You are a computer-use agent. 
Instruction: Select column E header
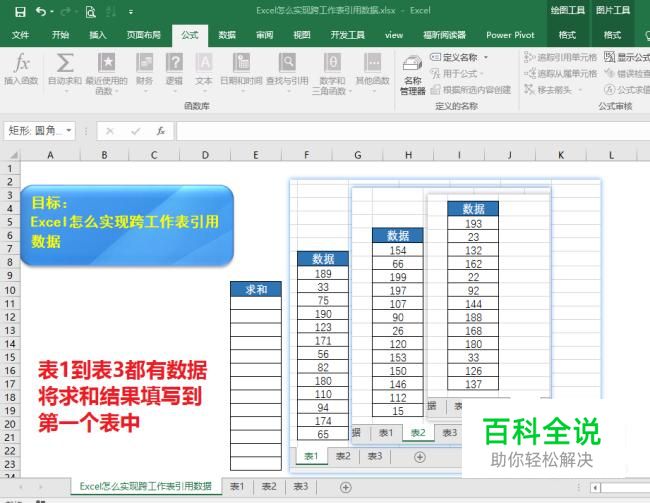click(x=256, y=156)
